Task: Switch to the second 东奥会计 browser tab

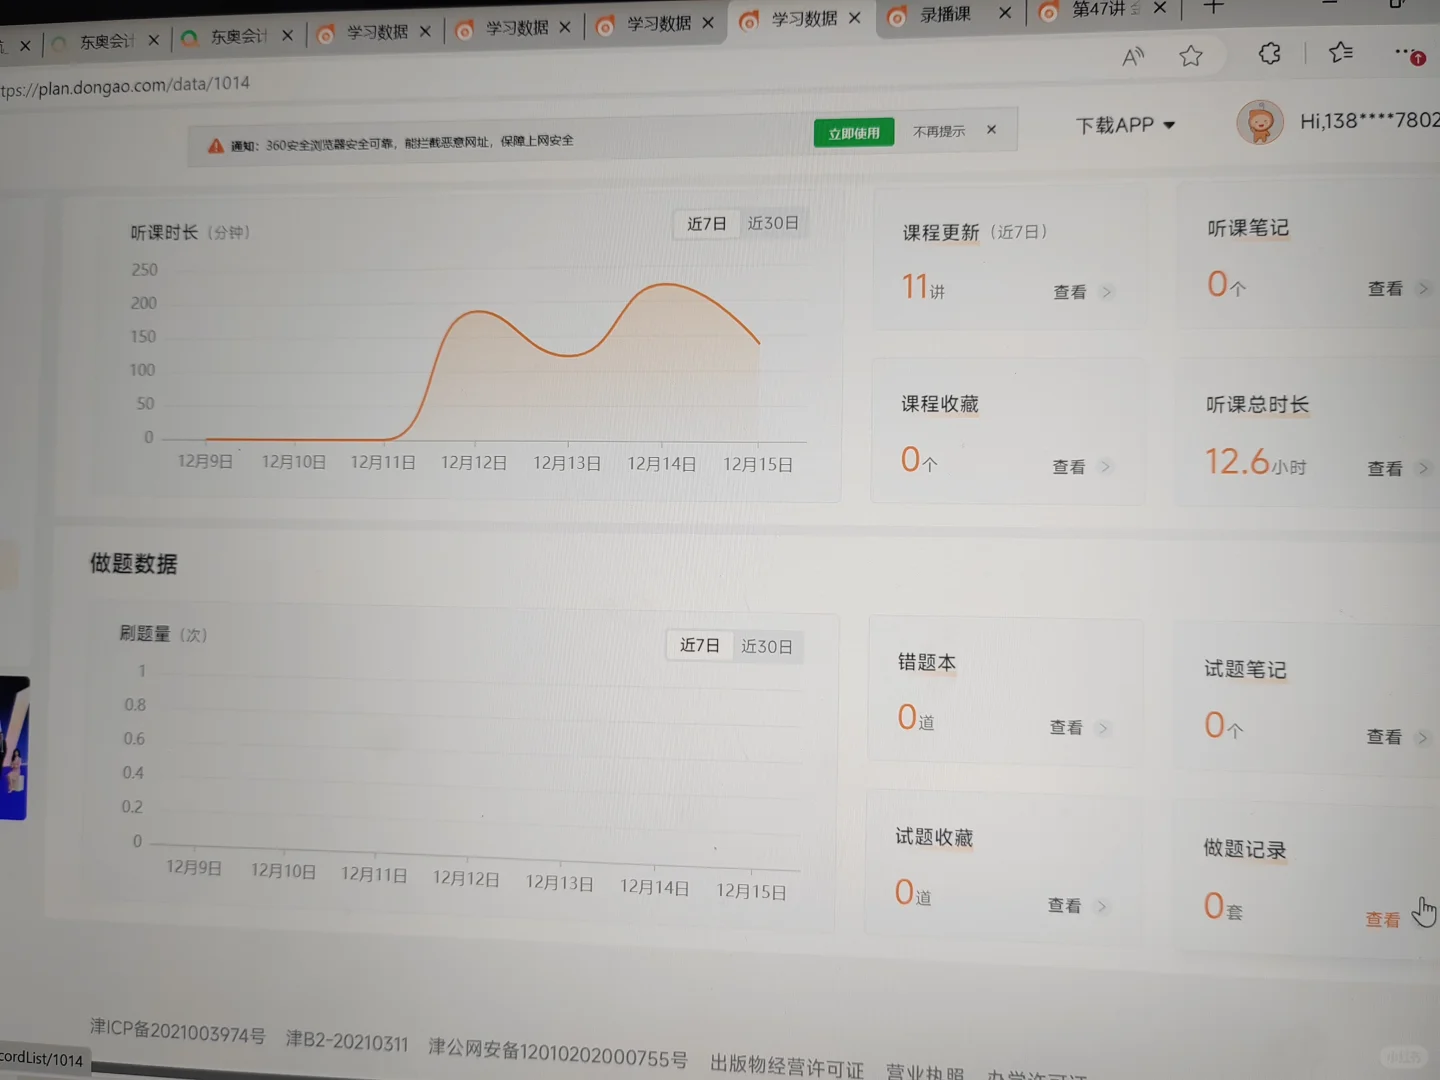Action: pos(239,37)
